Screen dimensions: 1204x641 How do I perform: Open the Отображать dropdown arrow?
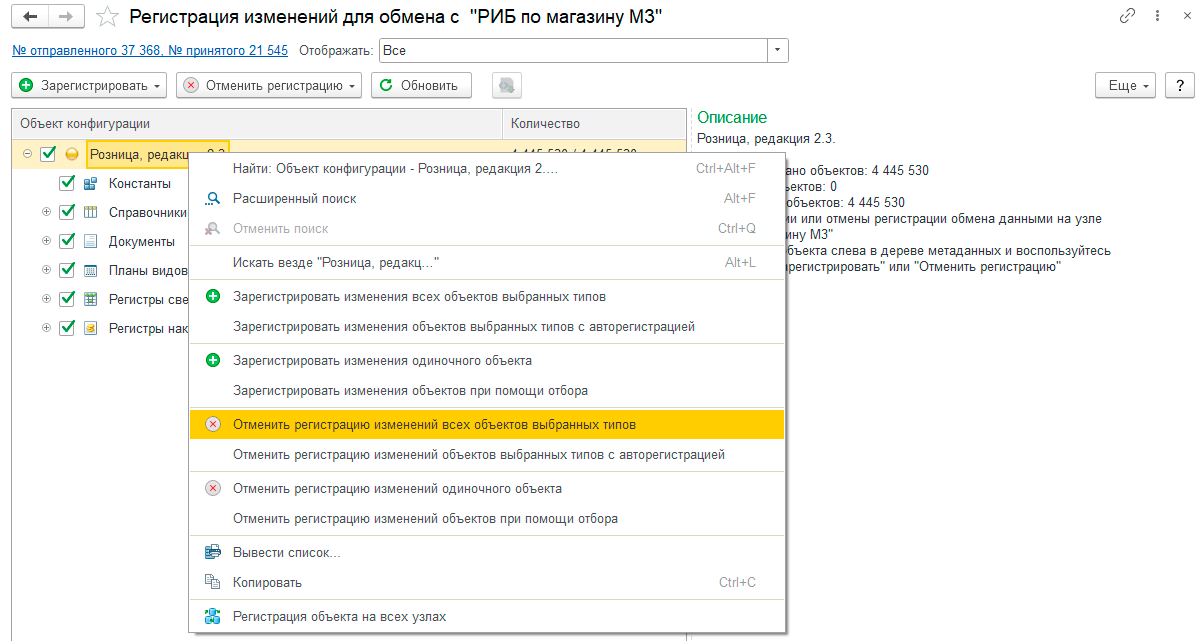pos(778,50)
